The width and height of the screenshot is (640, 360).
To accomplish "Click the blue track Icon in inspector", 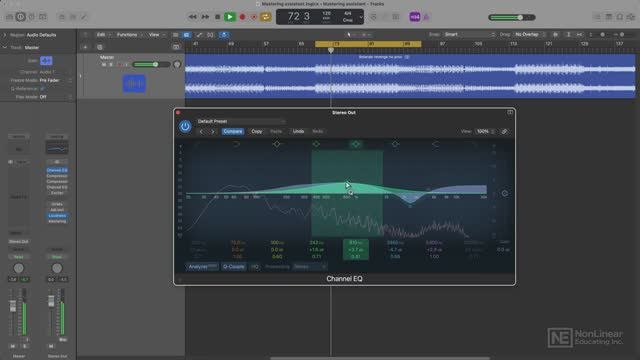I will tap(46, 61).
